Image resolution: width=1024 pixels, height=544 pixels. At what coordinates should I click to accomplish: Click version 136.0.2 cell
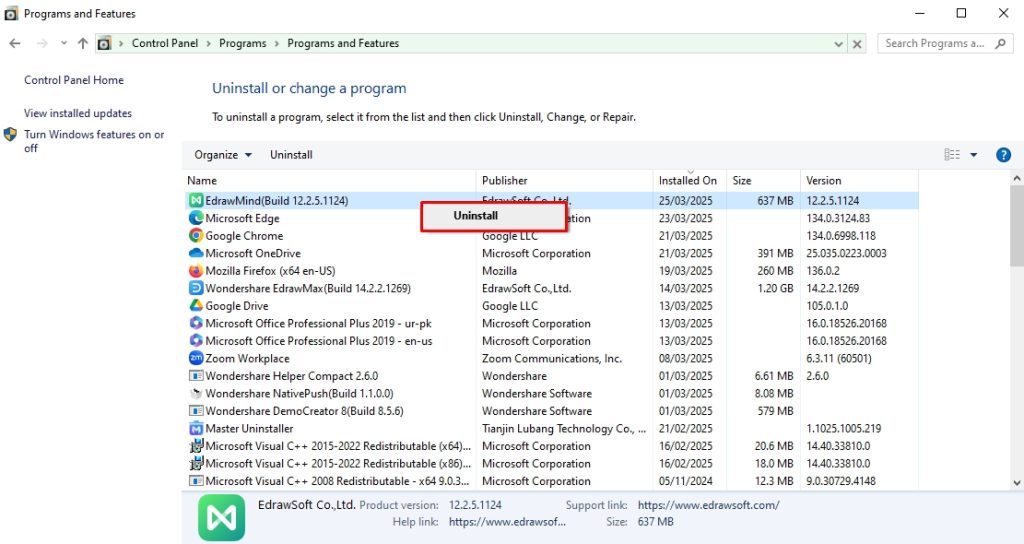pyautogui.click(x=823, y=270)
